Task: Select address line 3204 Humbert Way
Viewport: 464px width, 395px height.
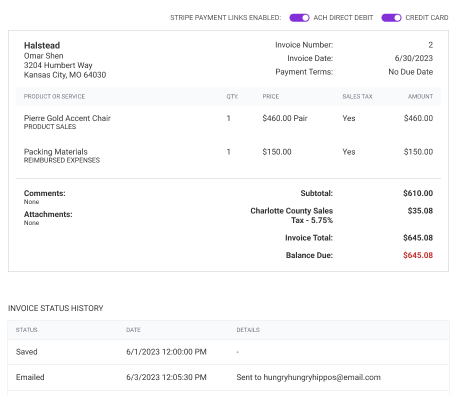Action: coord(58,65)
